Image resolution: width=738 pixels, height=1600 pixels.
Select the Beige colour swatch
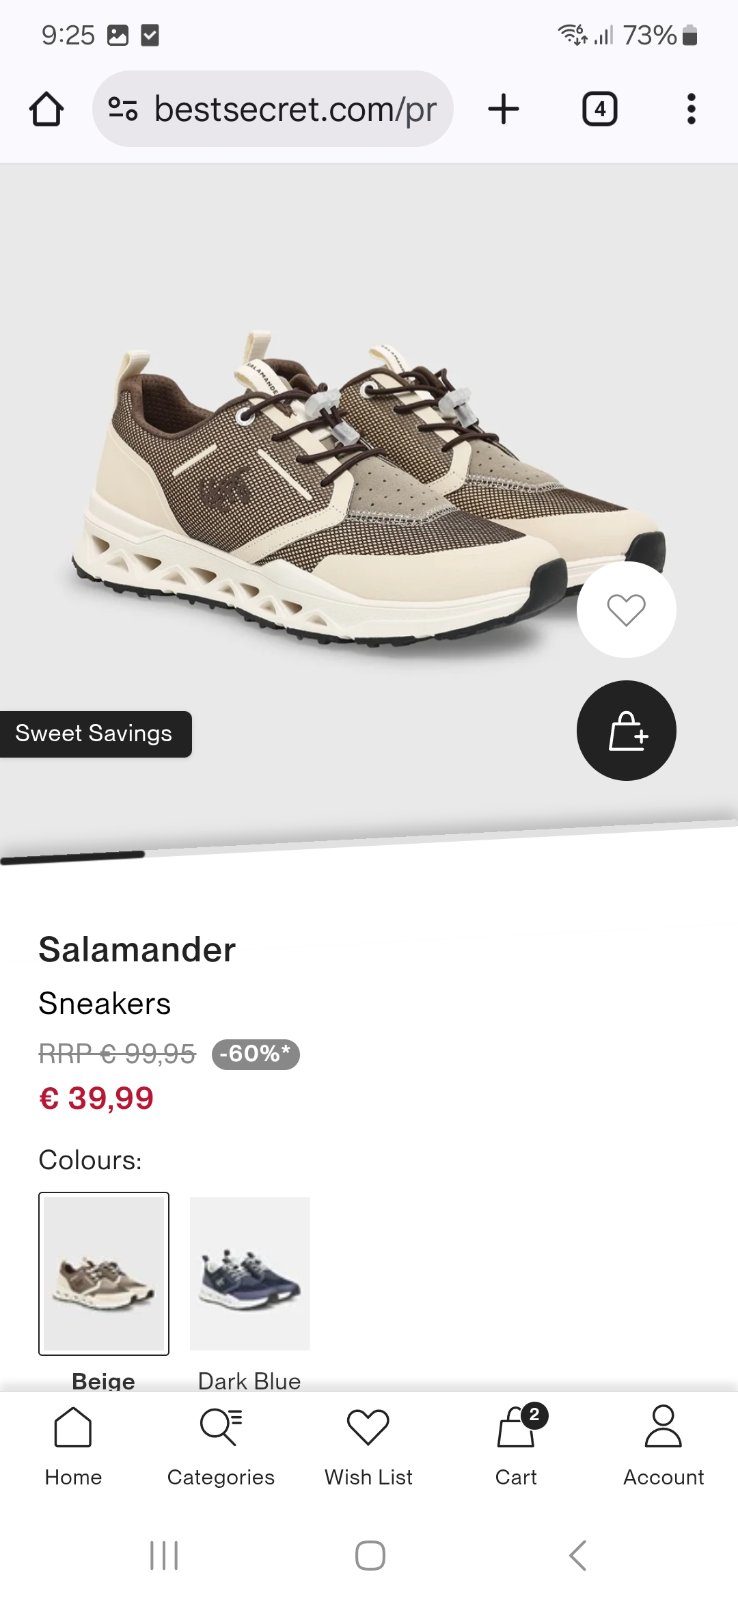pyautogui.click(x=104, y=1273)
